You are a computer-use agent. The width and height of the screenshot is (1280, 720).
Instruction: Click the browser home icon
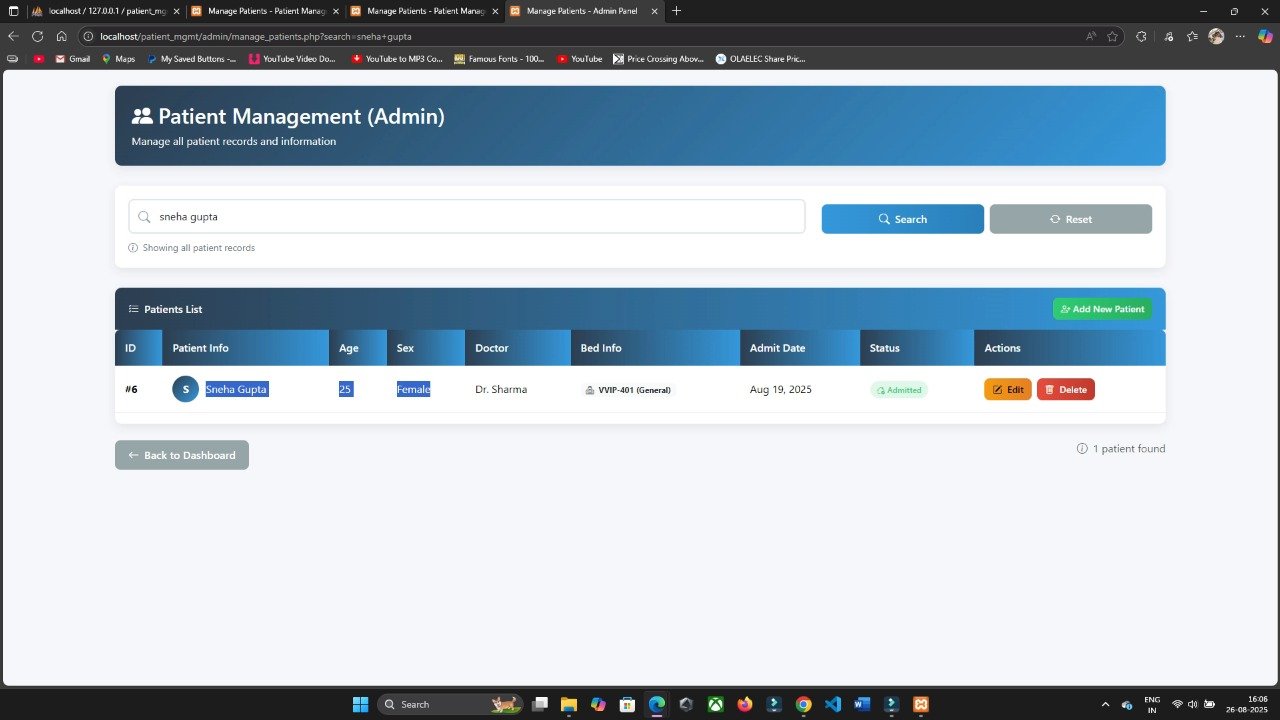(61, 36)
